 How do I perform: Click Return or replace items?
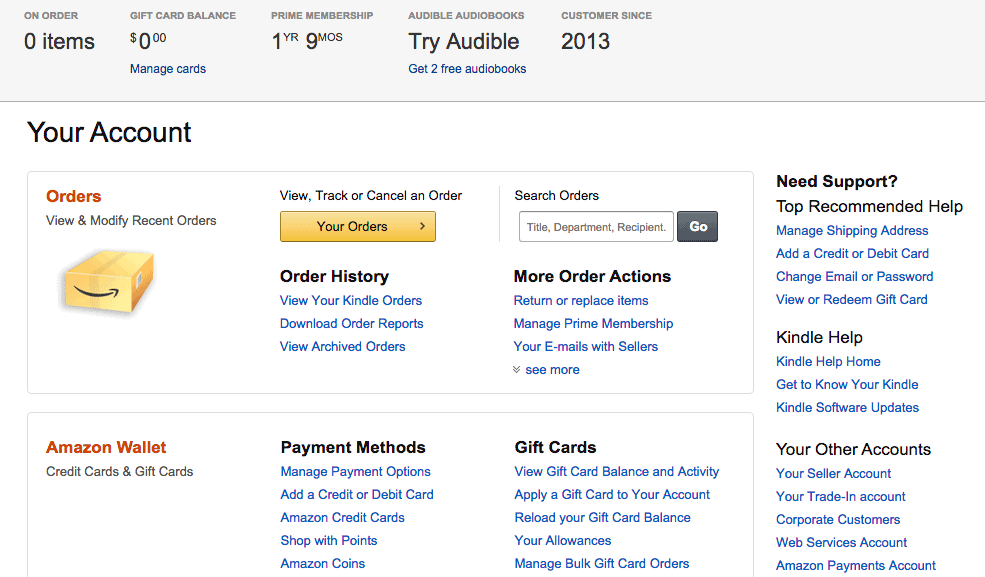pyautogui.click(x=581, y=301)
